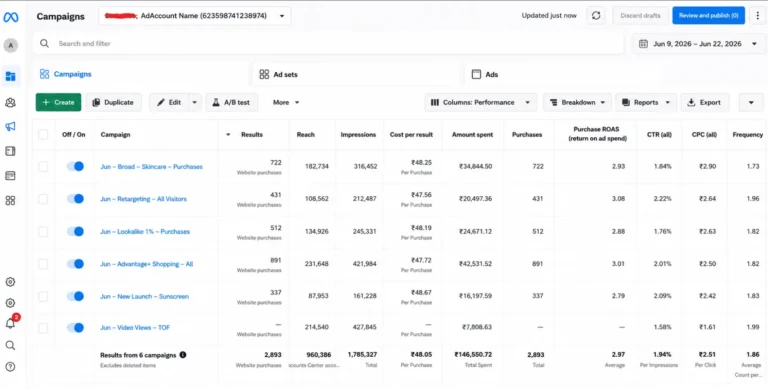Switch to the Ad sets tab
The height and width of the screenshot is (389, 768).
[x=356, y=74]
